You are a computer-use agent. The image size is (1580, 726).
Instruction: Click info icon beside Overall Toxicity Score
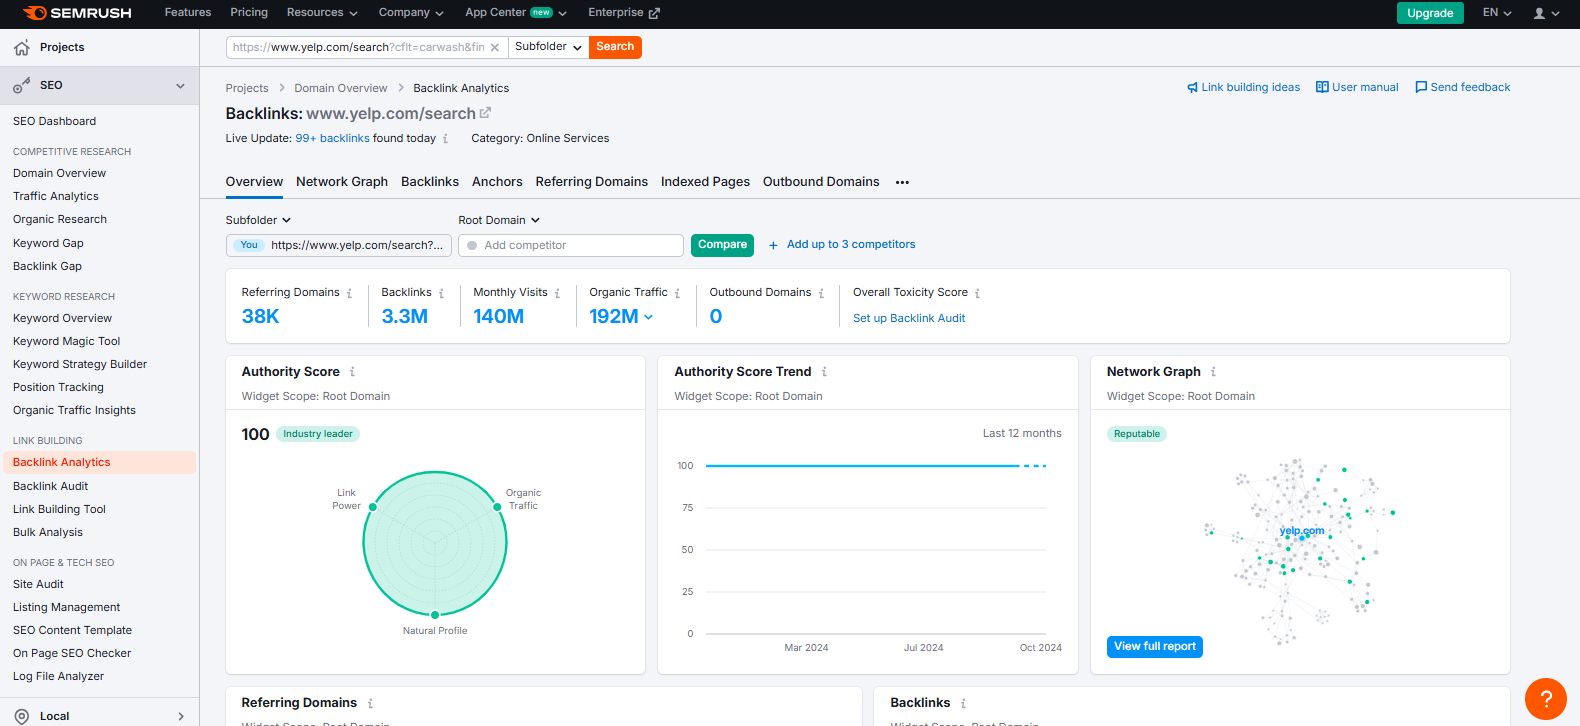point(977,293)
